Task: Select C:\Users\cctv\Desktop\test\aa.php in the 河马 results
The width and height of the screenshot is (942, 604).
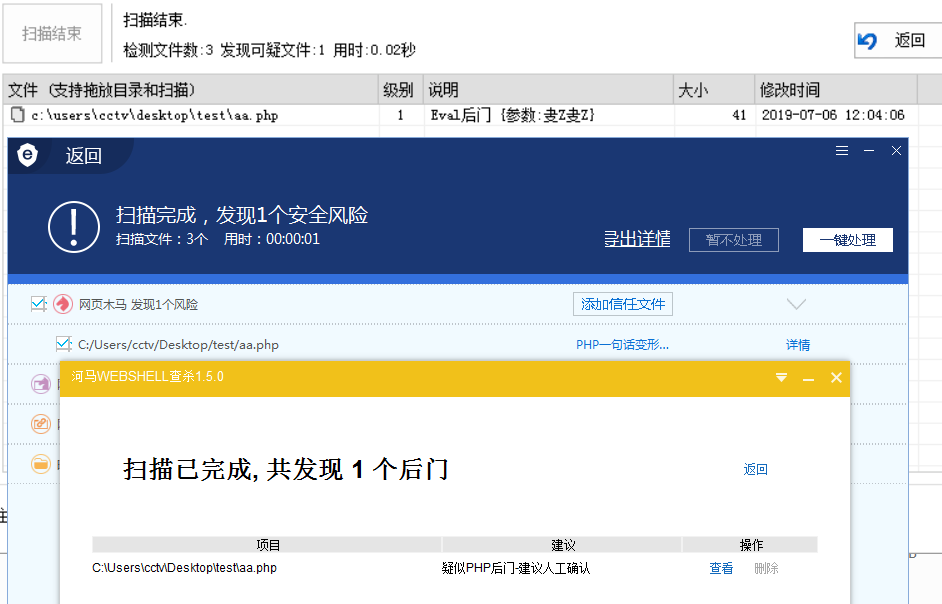Action: coord(184,568)
